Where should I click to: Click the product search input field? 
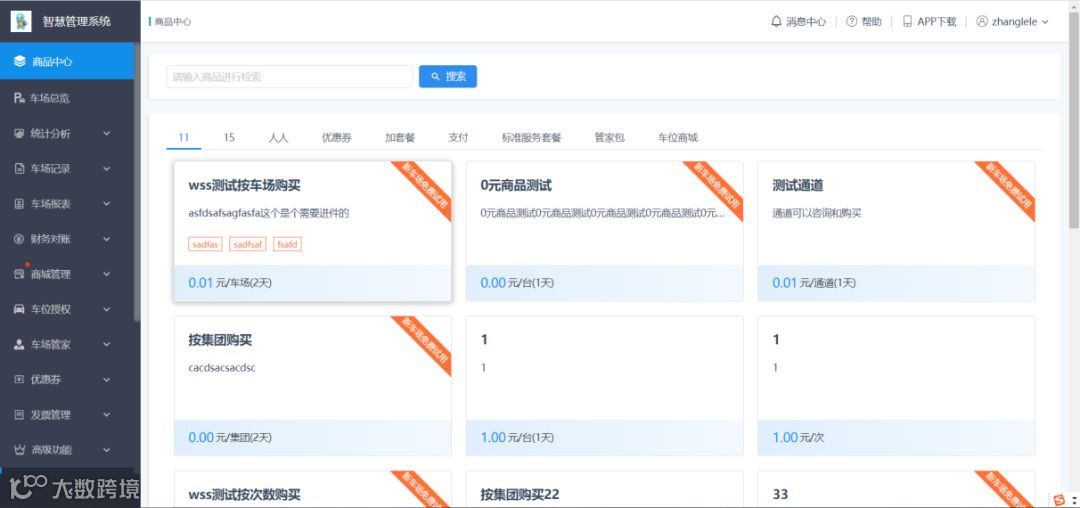289,76
